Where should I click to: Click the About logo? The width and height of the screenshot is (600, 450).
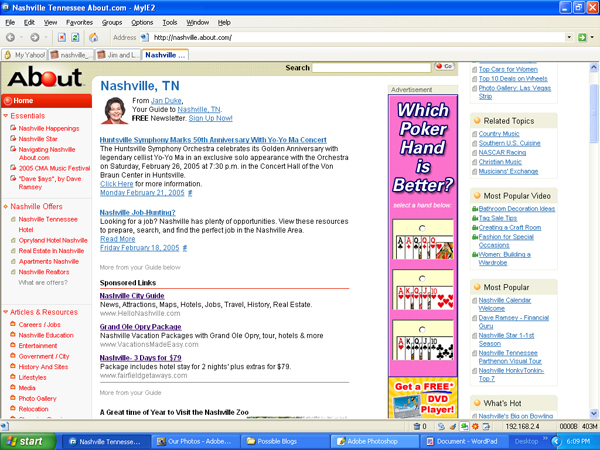click(45, 77)
